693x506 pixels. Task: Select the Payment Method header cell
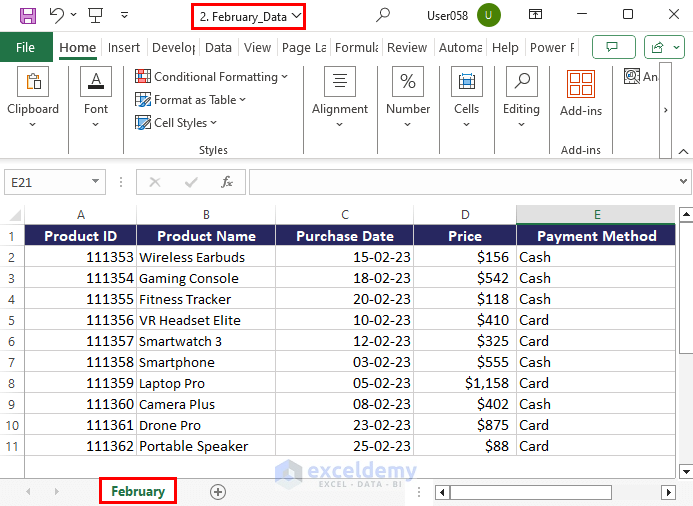pyautogui.click(x=596, y=236)
